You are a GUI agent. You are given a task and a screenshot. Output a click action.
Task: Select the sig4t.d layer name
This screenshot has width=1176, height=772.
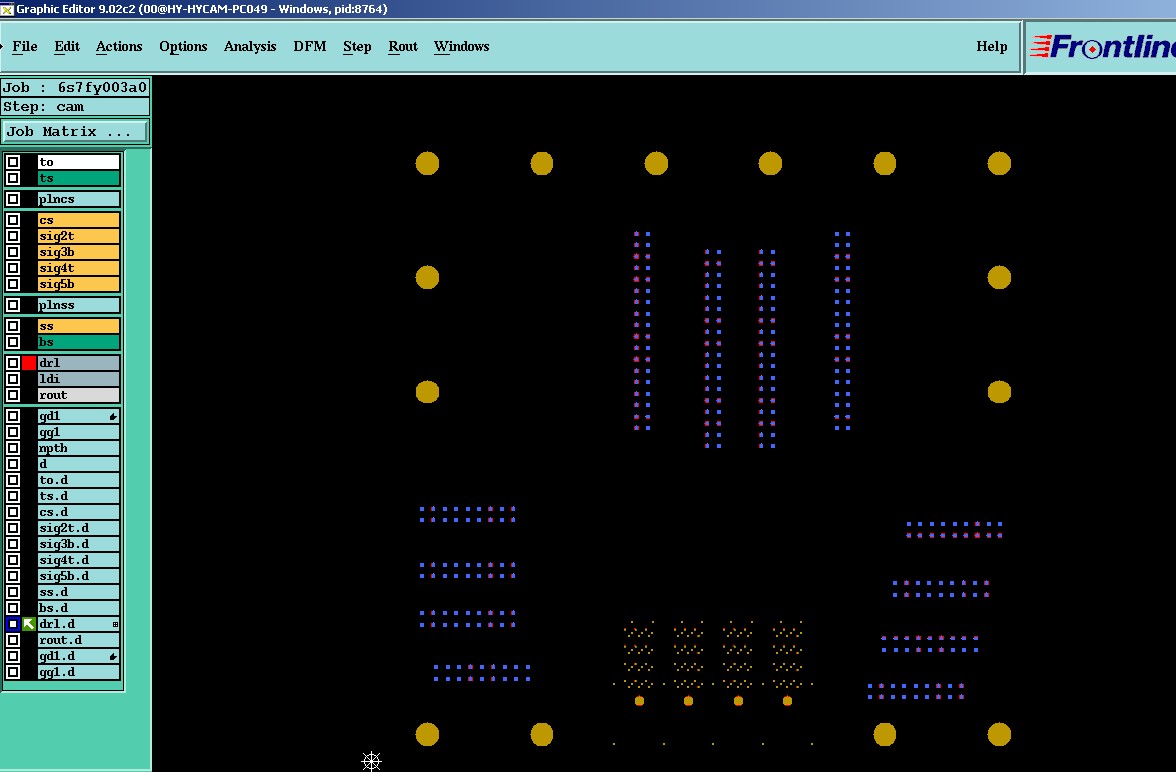pyautogui.click(x=78, y=560)
